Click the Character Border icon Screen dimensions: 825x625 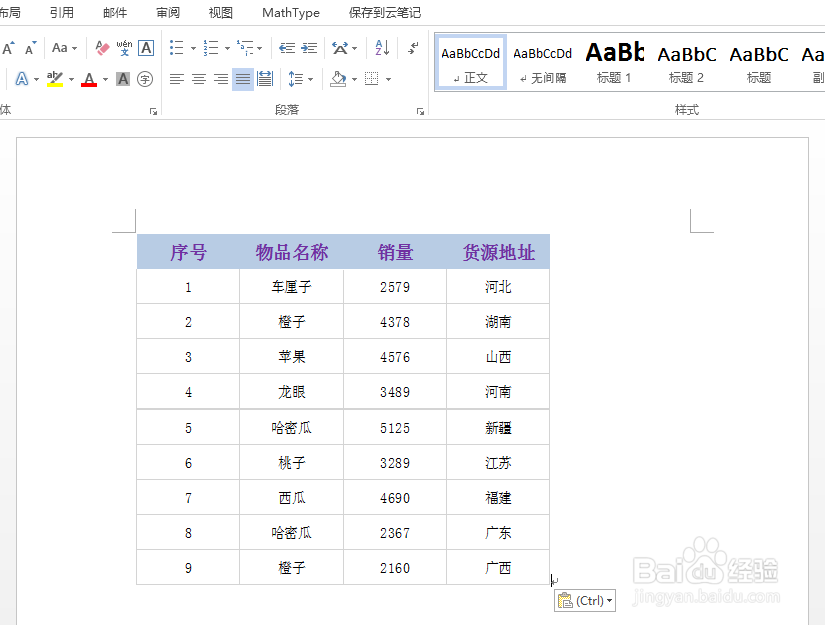point(146,48)
